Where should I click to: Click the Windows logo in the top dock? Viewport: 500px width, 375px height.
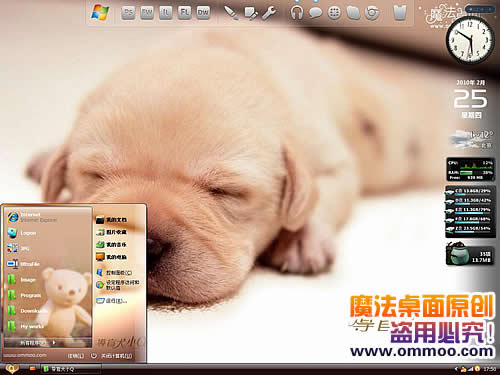100,13
